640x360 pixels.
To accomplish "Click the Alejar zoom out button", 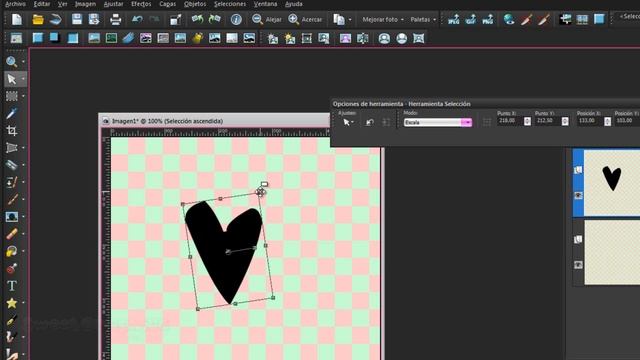I will coord(267,19).
